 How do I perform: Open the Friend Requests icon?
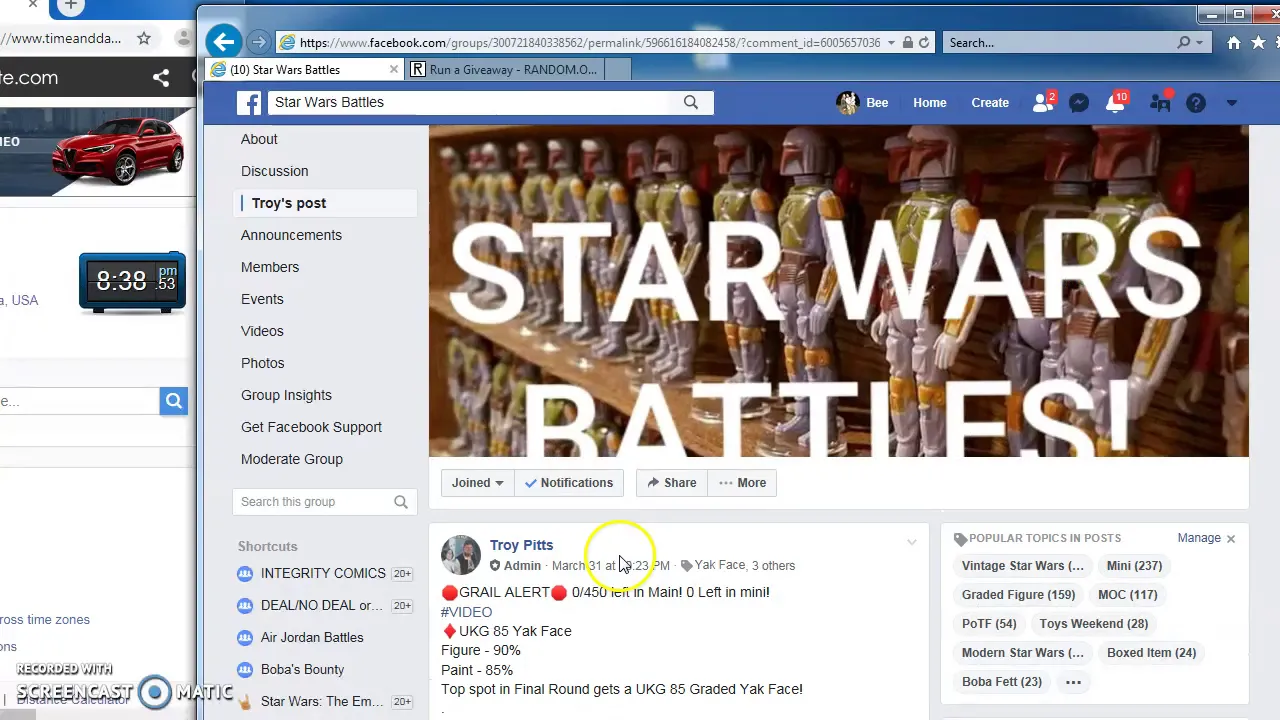(1043, 102)
